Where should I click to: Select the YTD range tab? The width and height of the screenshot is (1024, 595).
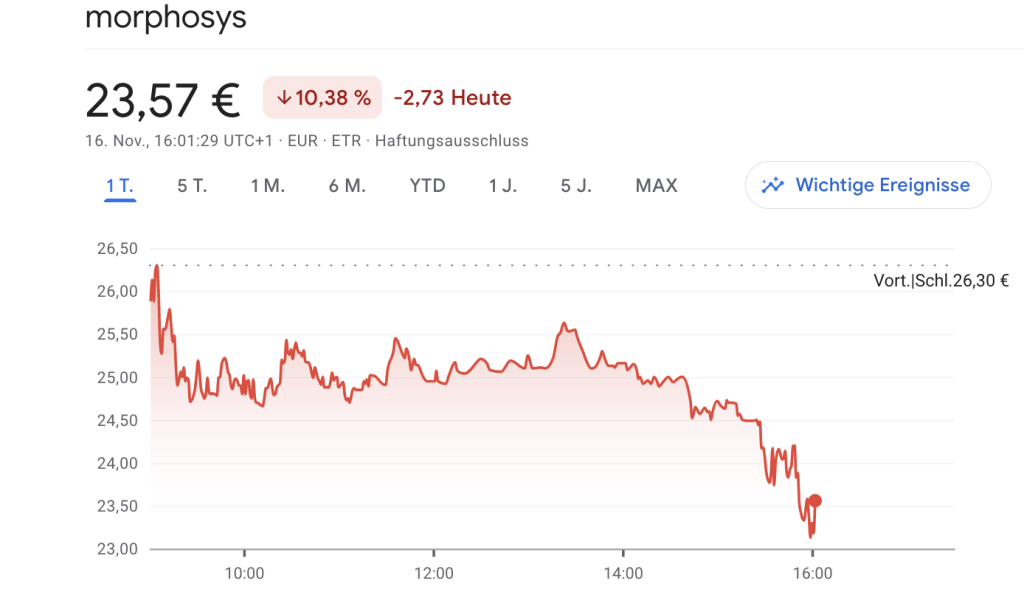click(427, 185)
